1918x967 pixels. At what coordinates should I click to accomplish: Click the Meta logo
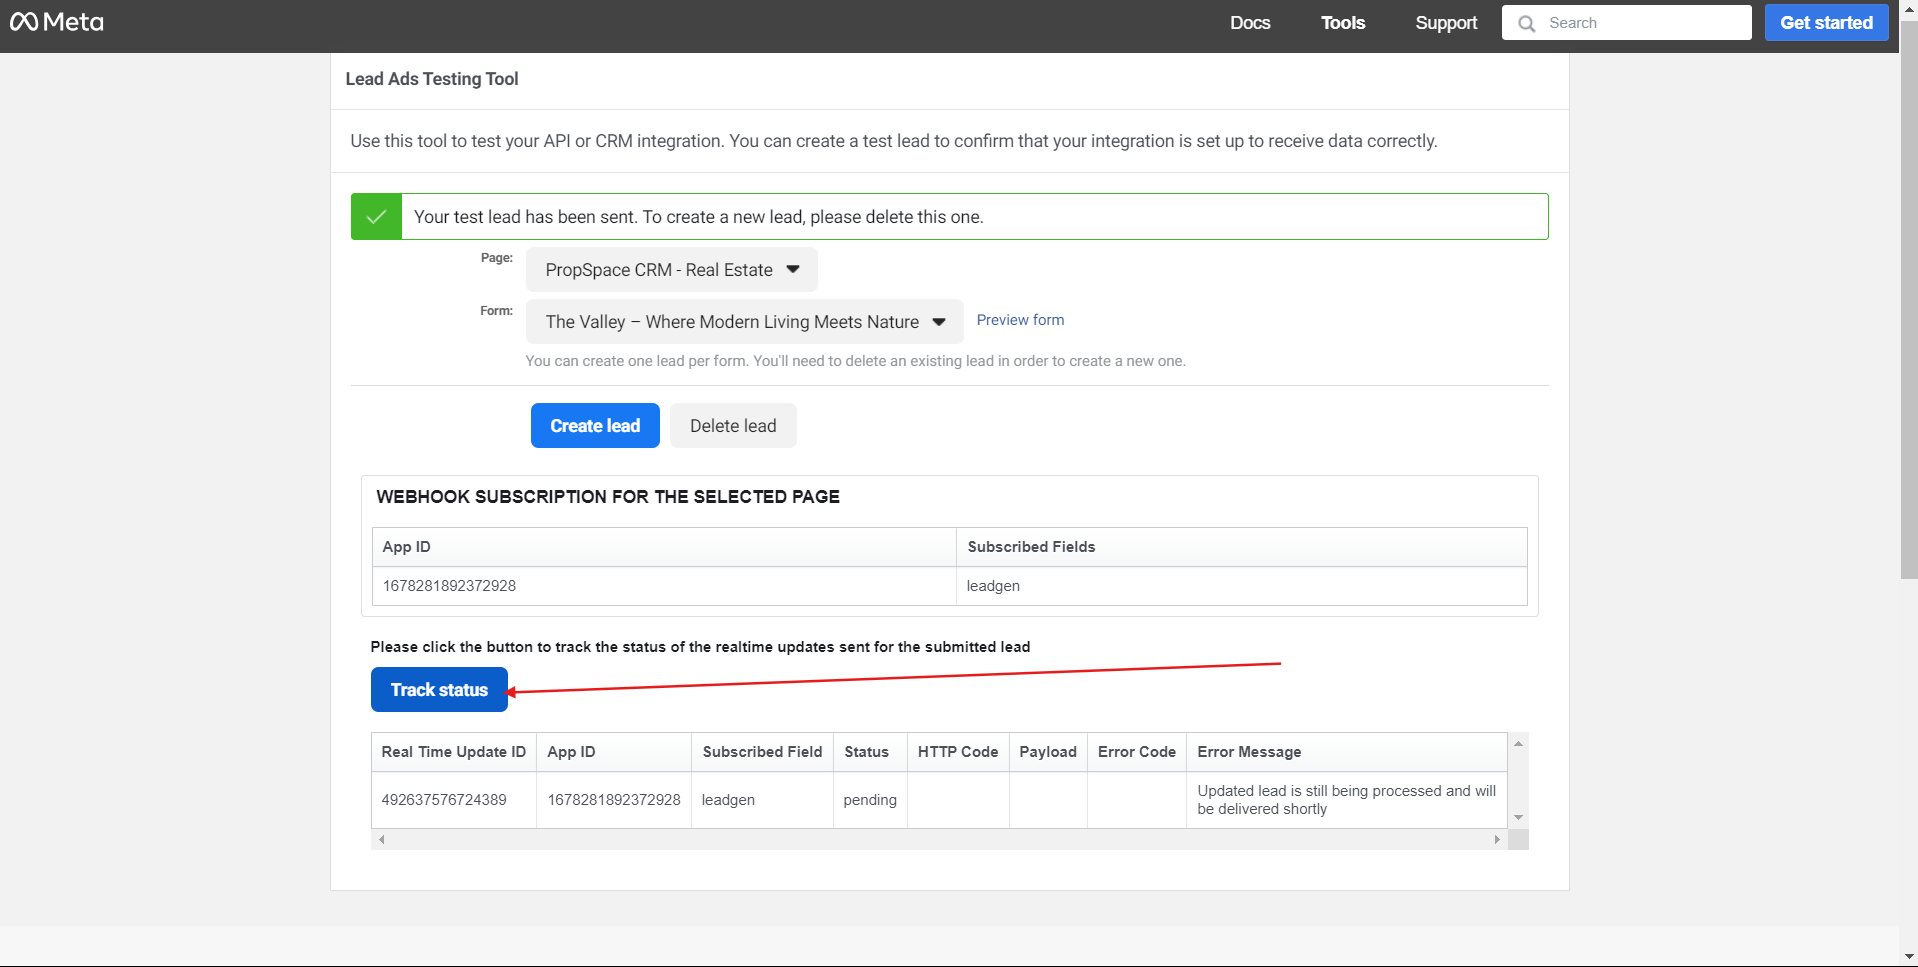[x=57, y=22]
